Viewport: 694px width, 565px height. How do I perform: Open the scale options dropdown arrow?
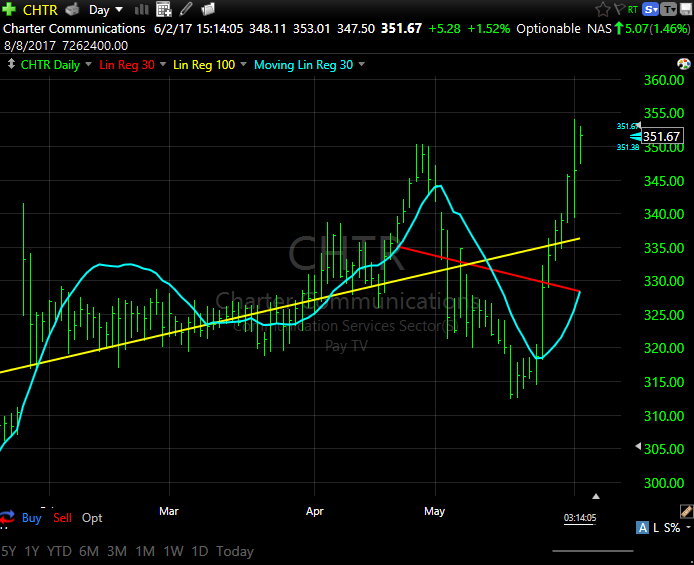688,527
